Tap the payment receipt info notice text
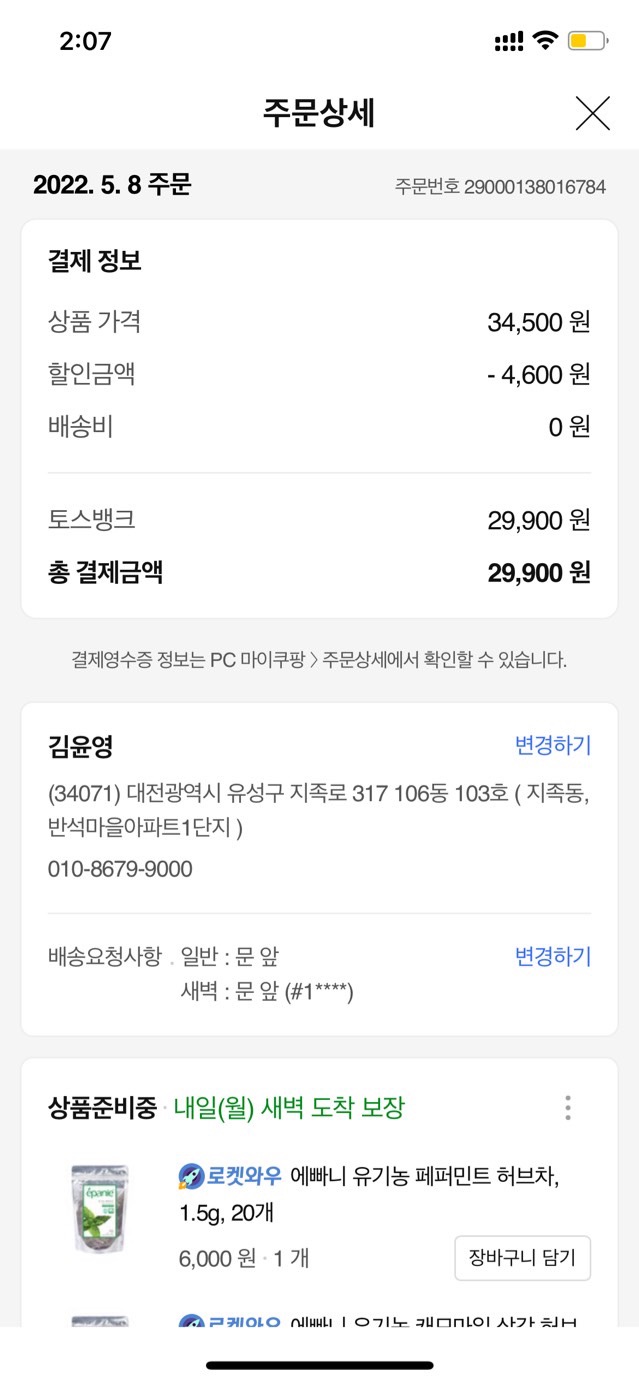This screenshot has width=639, height=1385. click(319, 660)
